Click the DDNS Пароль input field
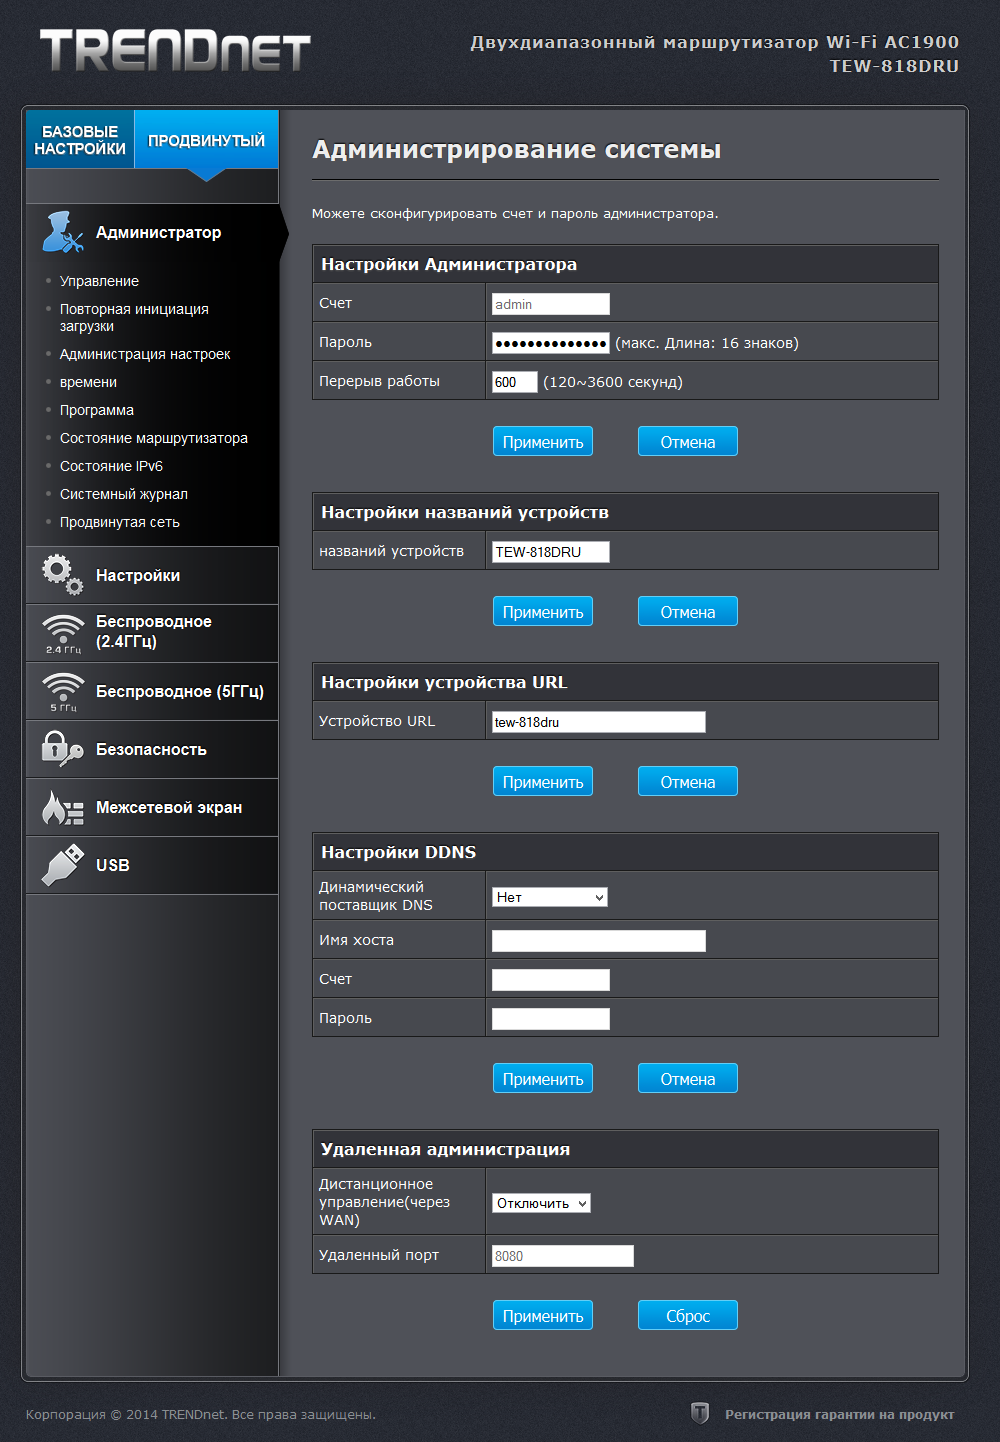The image size is (1000, 1442). point(551,1019)
